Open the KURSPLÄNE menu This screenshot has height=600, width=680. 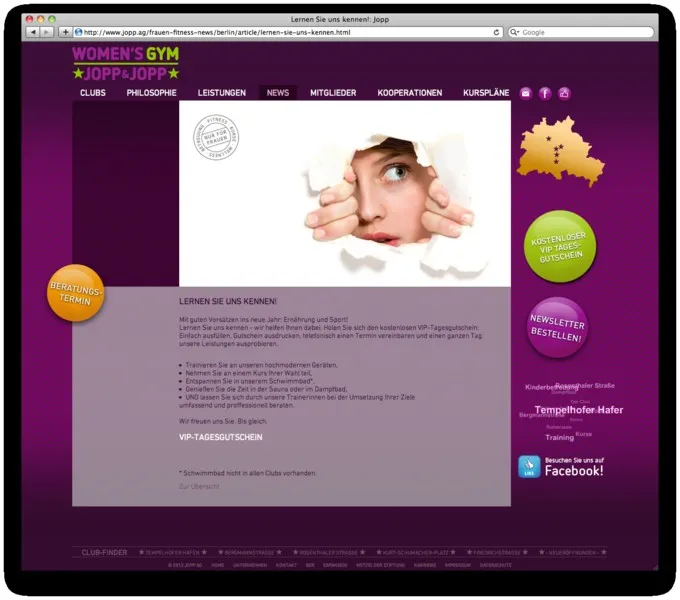point(486,93)
